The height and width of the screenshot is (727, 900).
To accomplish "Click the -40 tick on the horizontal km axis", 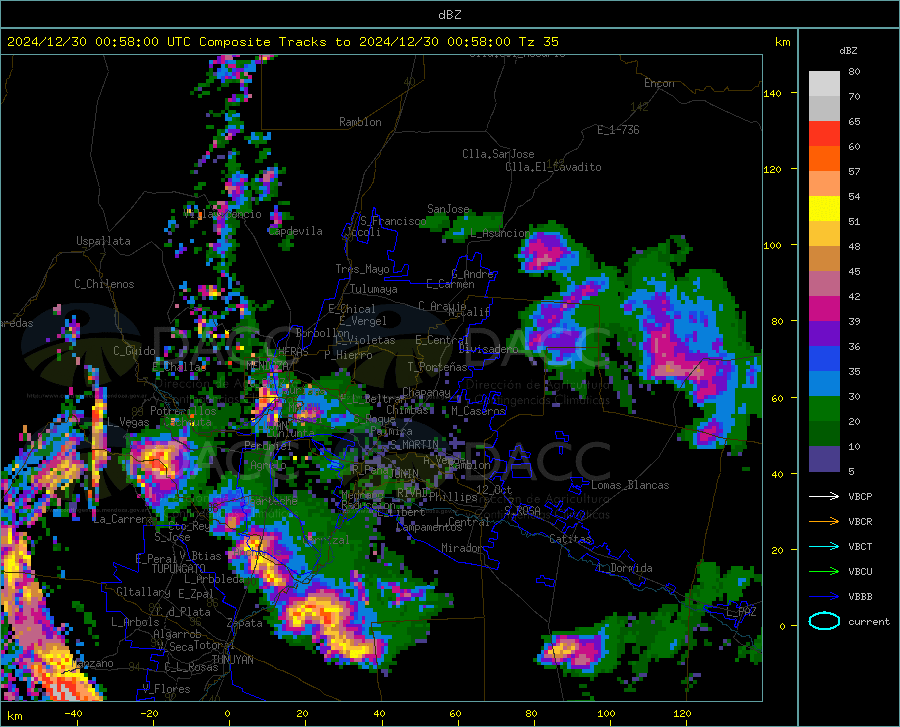I will tap(73, 713).
